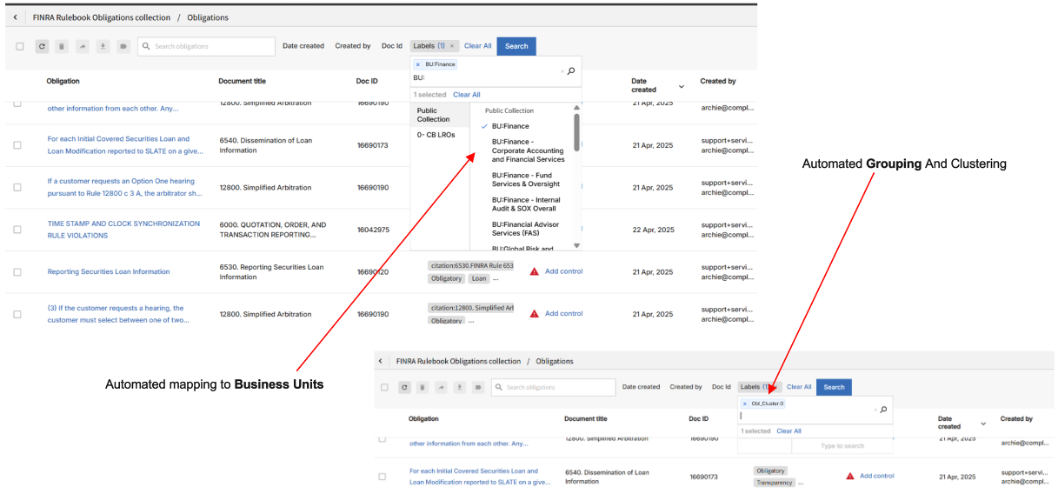Click Clear All next to '1 selected', upper dropdown

466,95
